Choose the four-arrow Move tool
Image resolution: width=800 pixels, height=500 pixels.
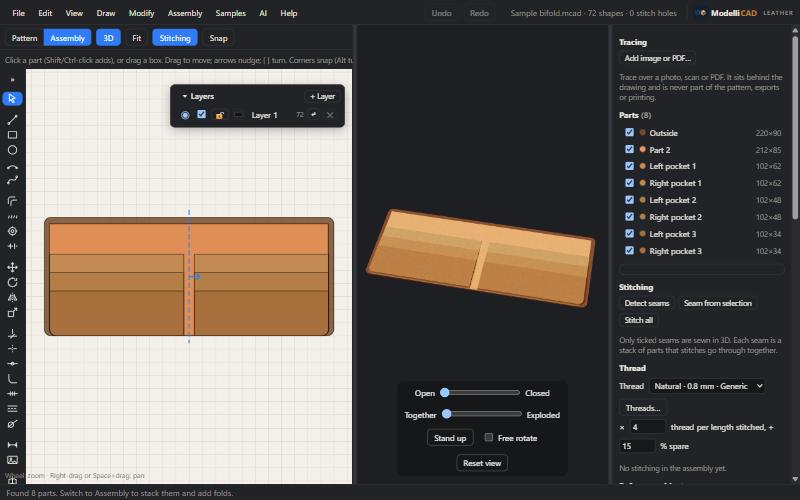(12, 267)
